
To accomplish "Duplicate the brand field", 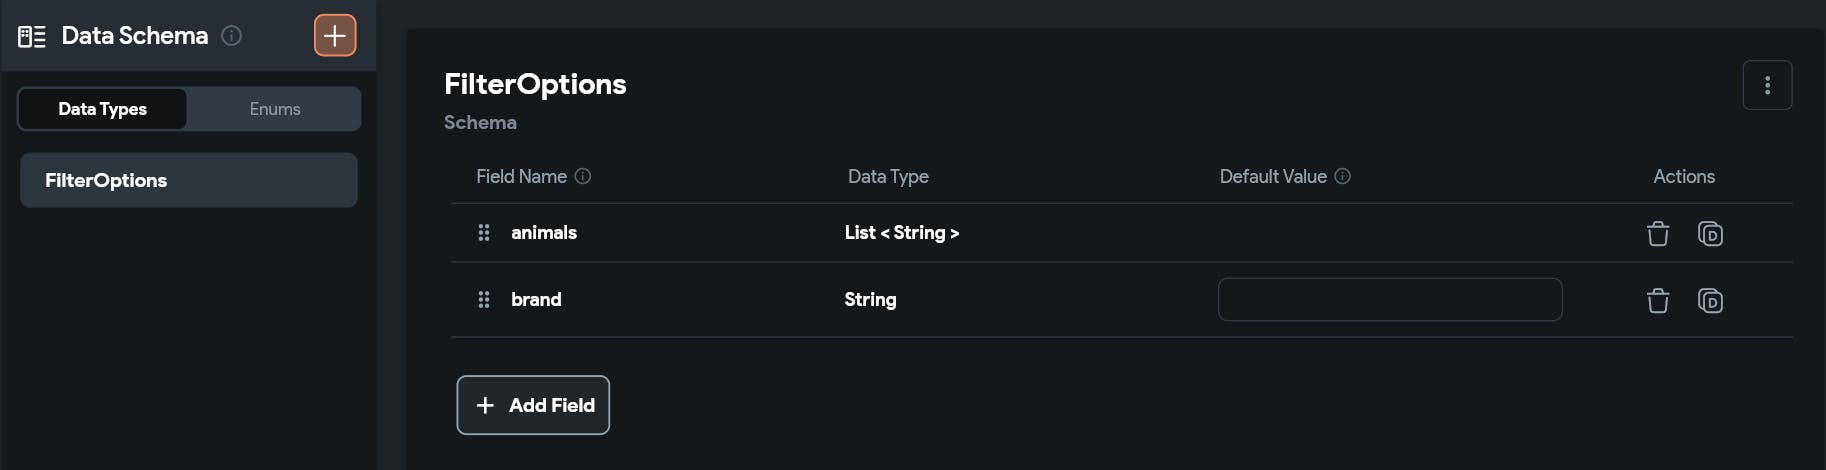I will pos(1710,300).
